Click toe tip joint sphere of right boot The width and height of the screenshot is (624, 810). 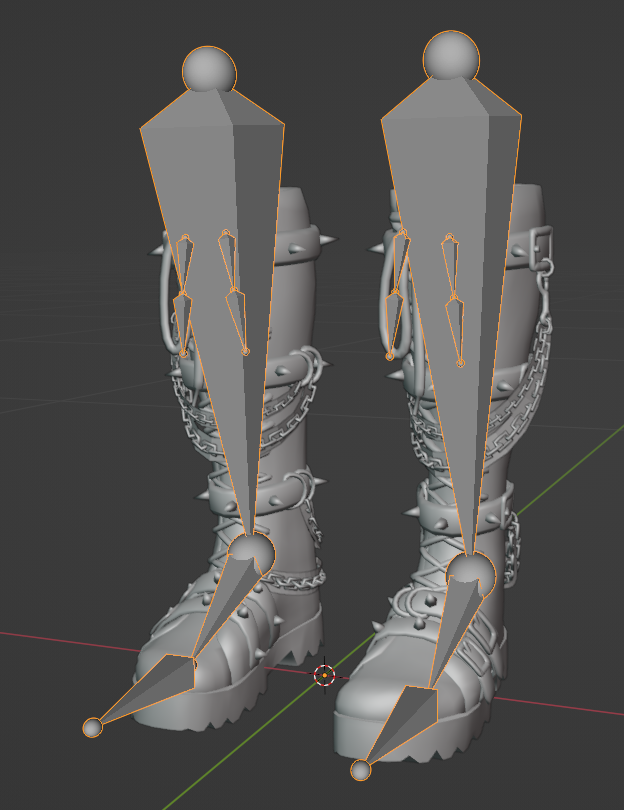coord(361,770)
